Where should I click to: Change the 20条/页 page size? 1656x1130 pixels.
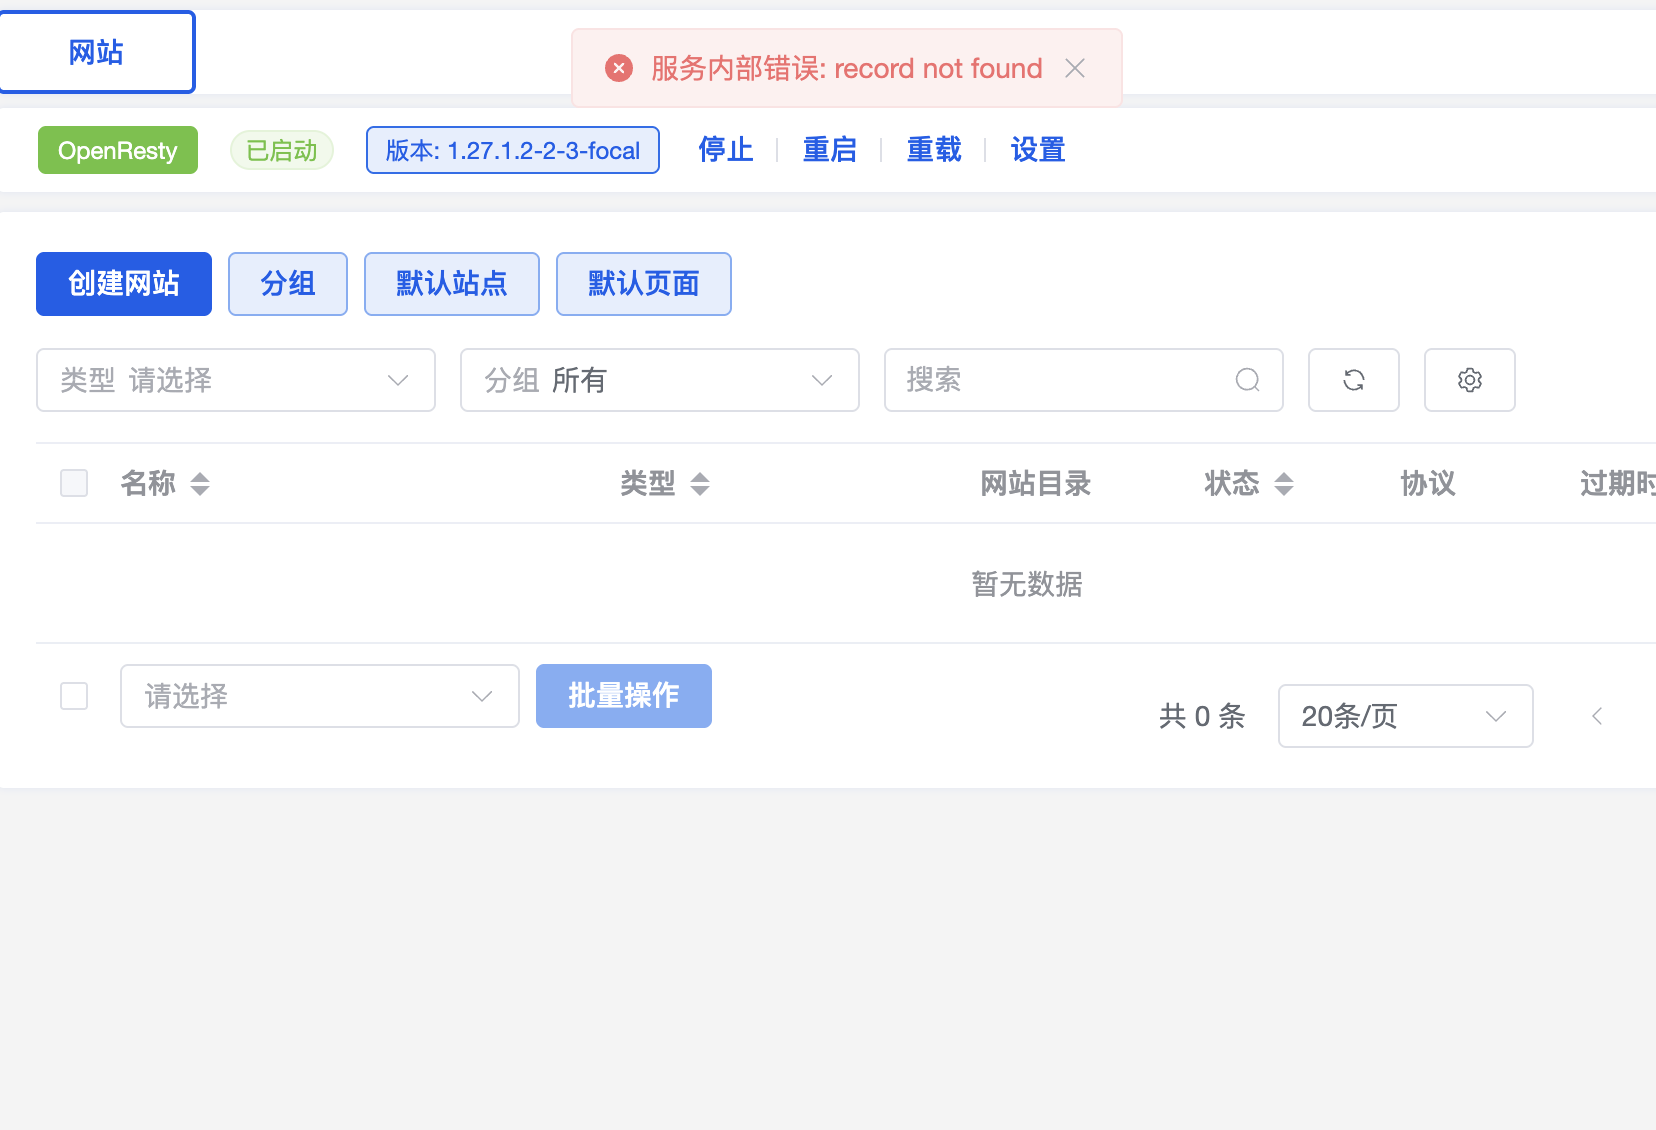pyautogui.click(x=1405, y=716)
